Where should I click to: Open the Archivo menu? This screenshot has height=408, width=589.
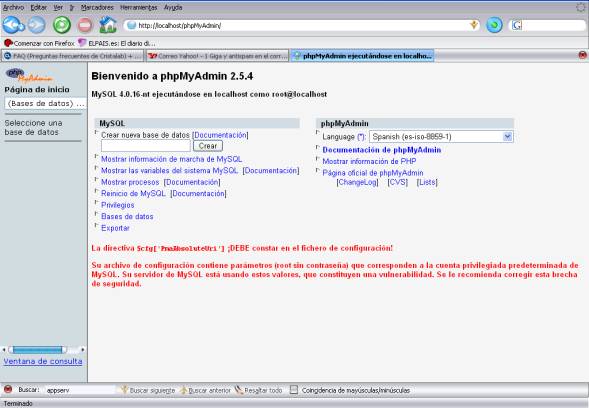(x=13, y=8)
